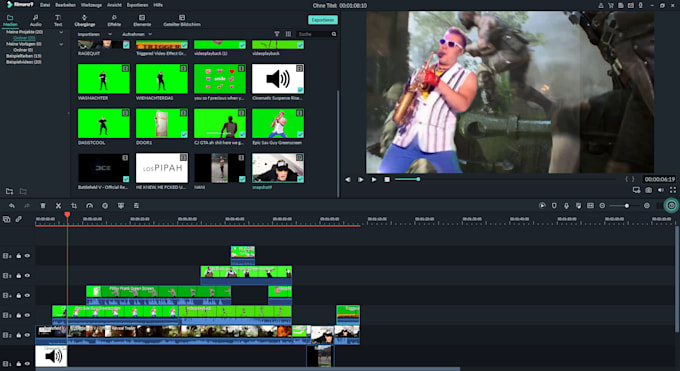680x371 pixels.
Task: Zoom in the timeline with plus icon
Action: (x=647, y=206)
